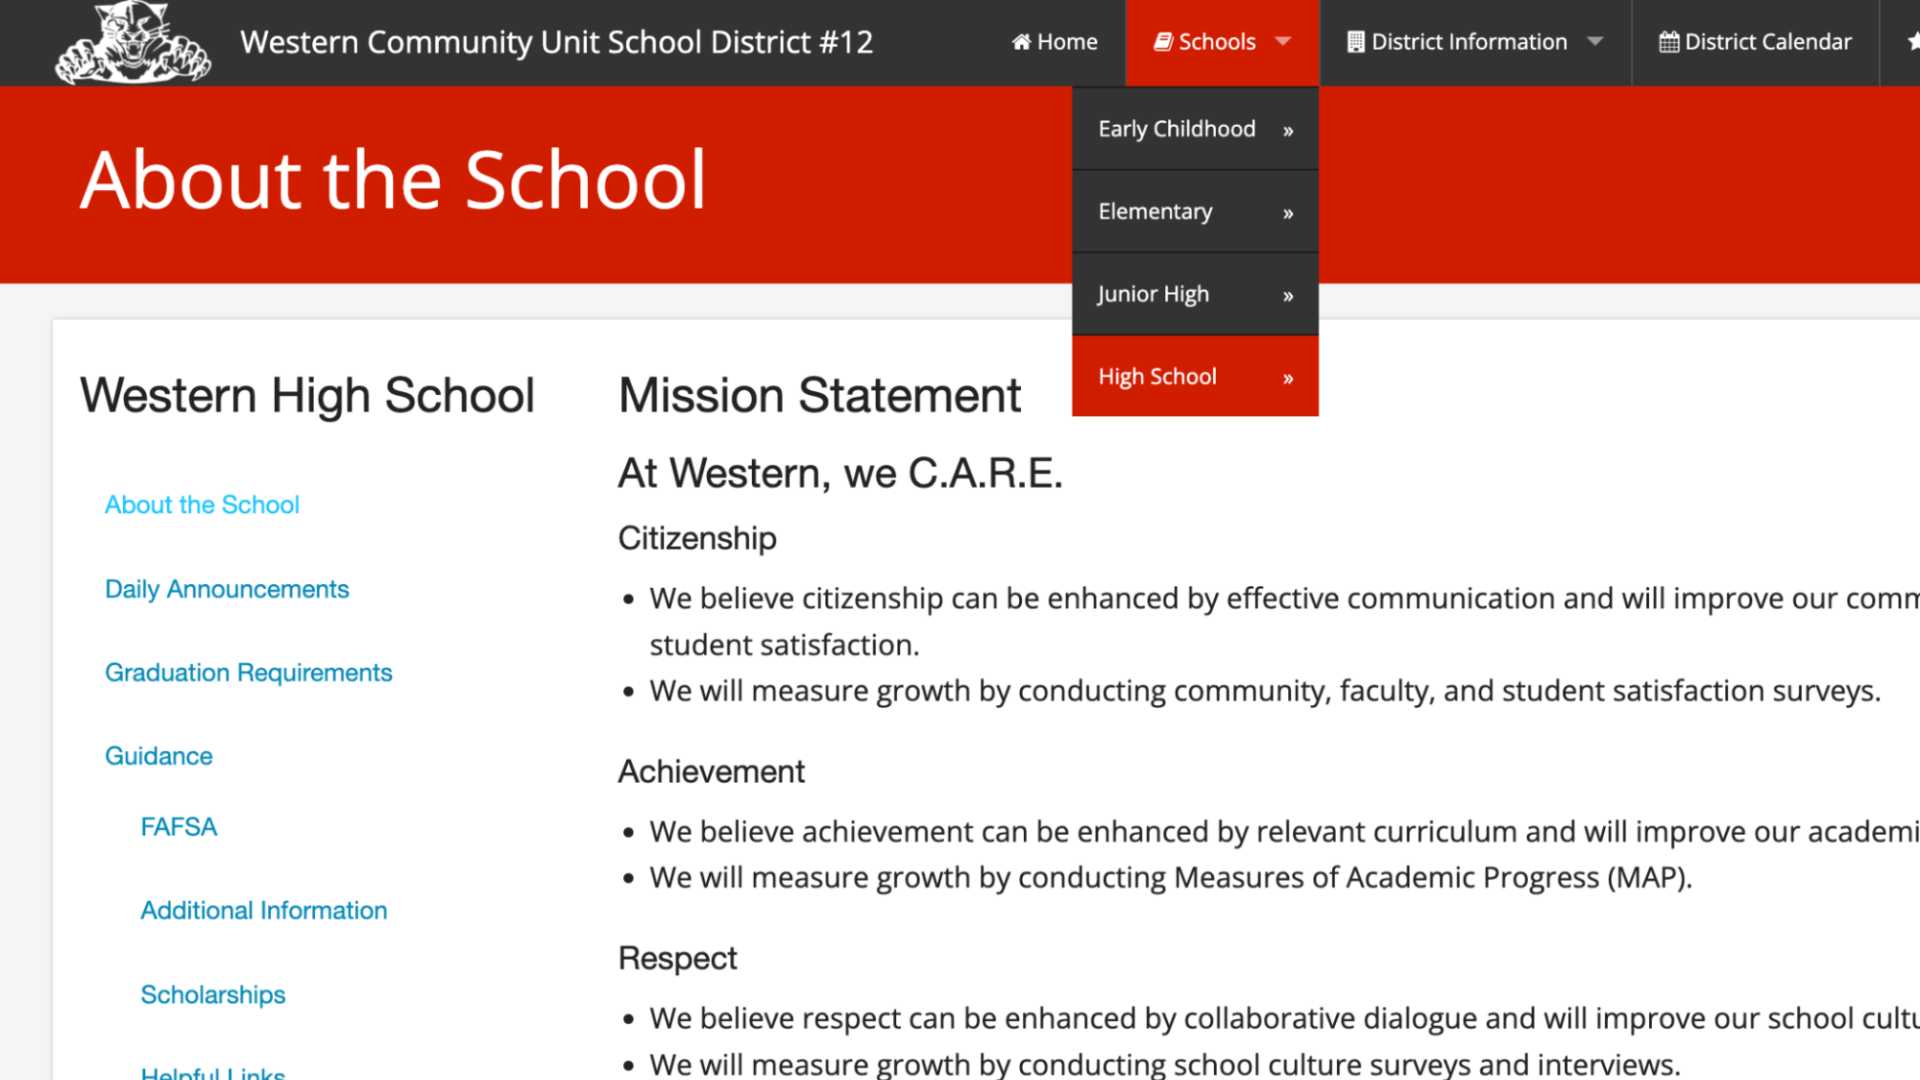This screenshot has height=1080, width=1920.
Task: Select Junior High menu entry
Action: 1153,294
